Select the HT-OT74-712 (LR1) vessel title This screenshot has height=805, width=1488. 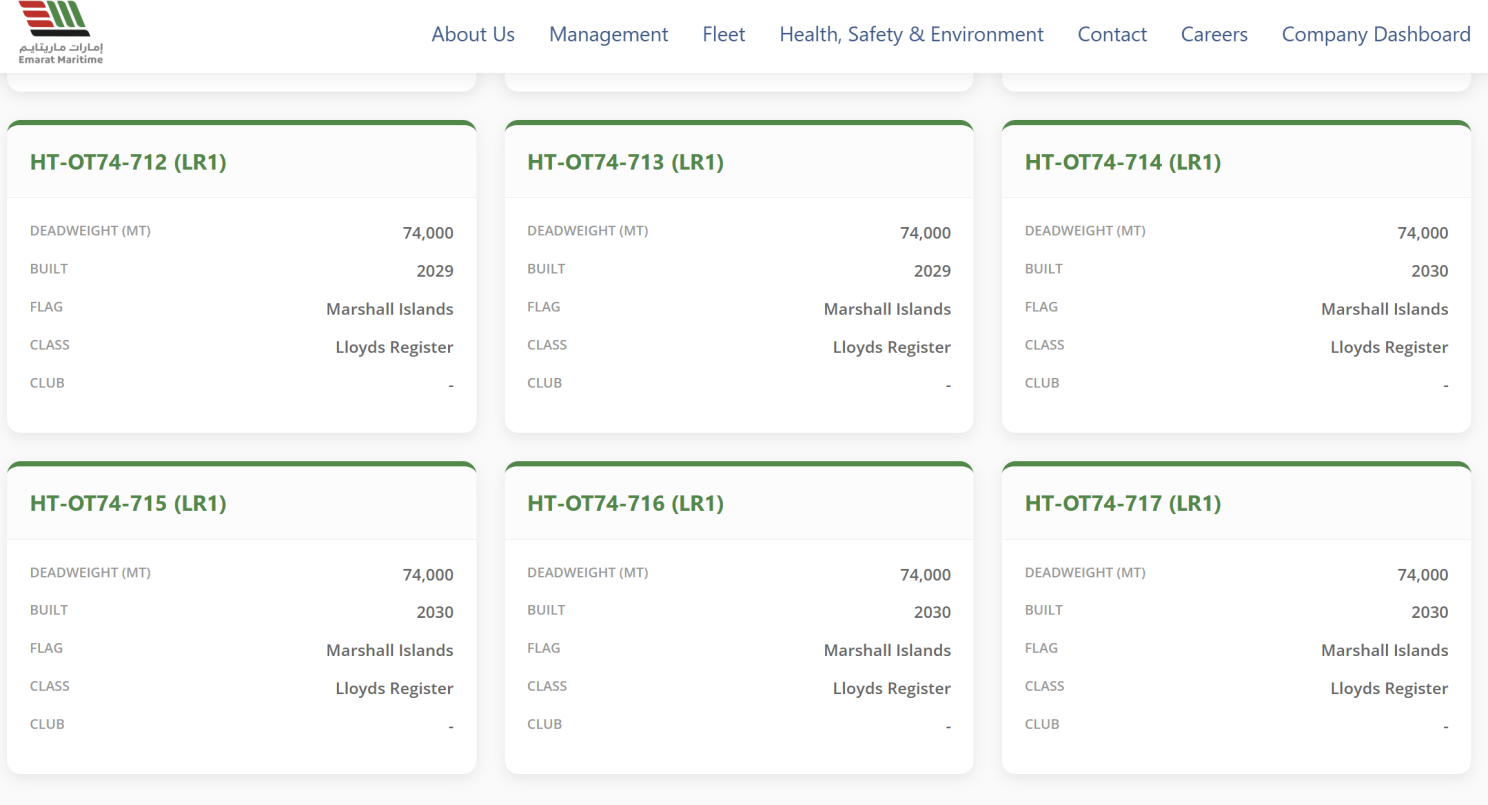128,162
